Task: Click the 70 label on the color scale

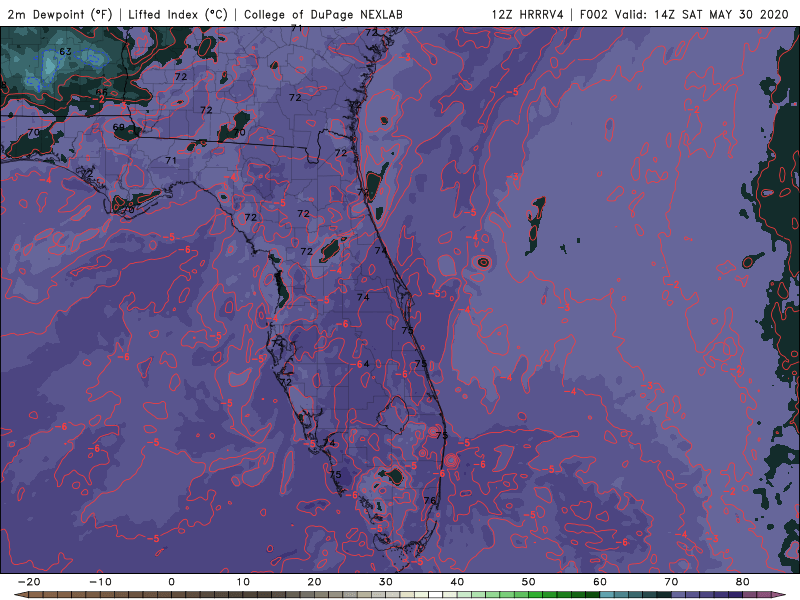Action: pyautogui.click(x=671, y=582)
